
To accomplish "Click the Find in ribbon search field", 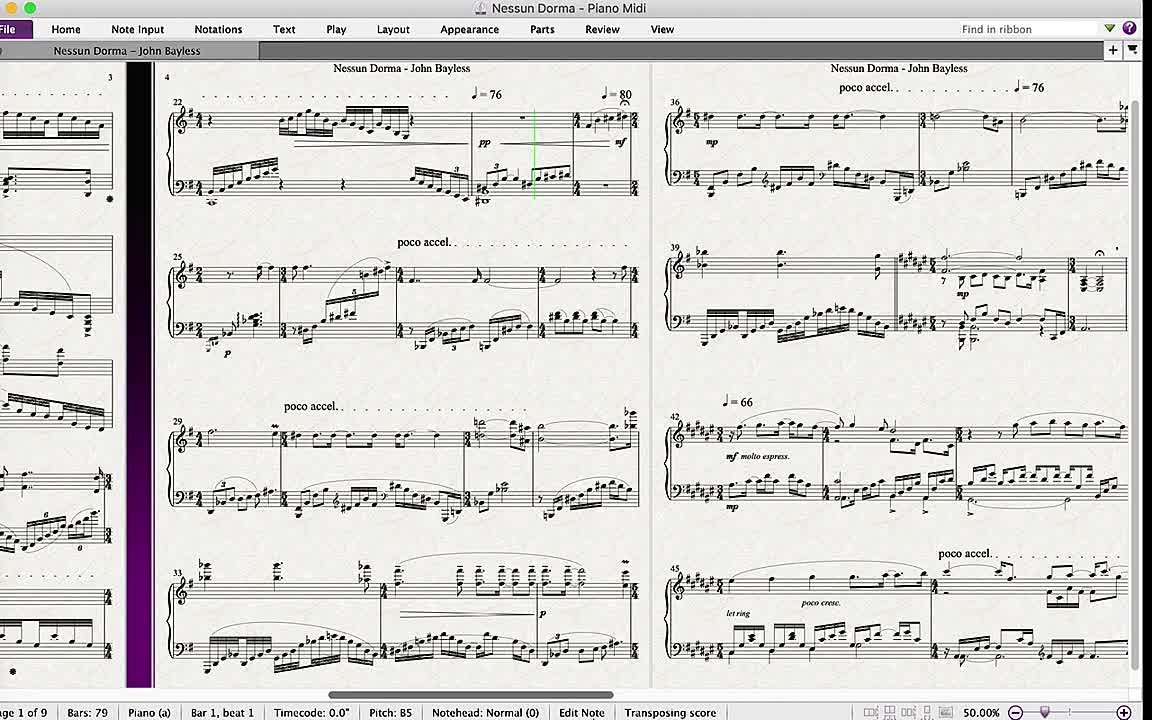I will (1025, 29).
